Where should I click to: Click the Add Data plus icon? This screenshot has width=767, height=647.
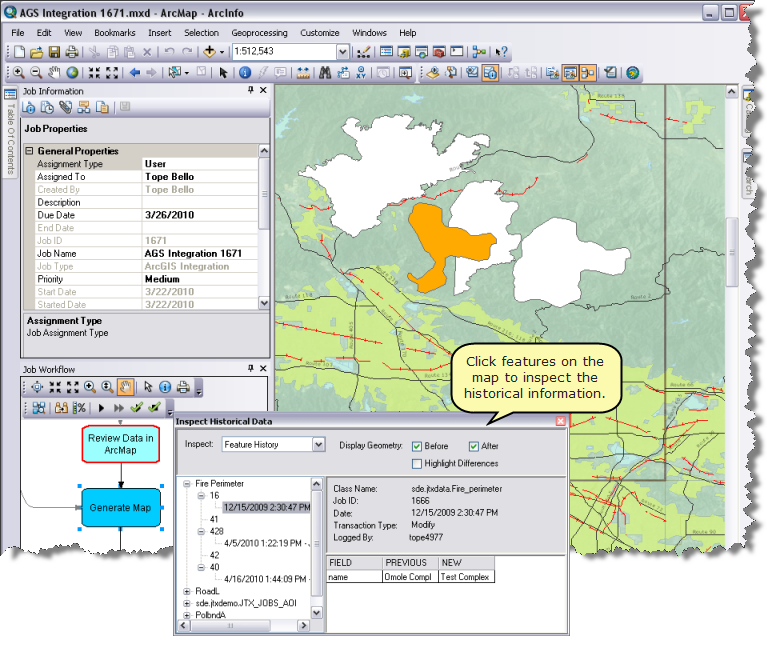pyautogui.click(x=209, y=52)
